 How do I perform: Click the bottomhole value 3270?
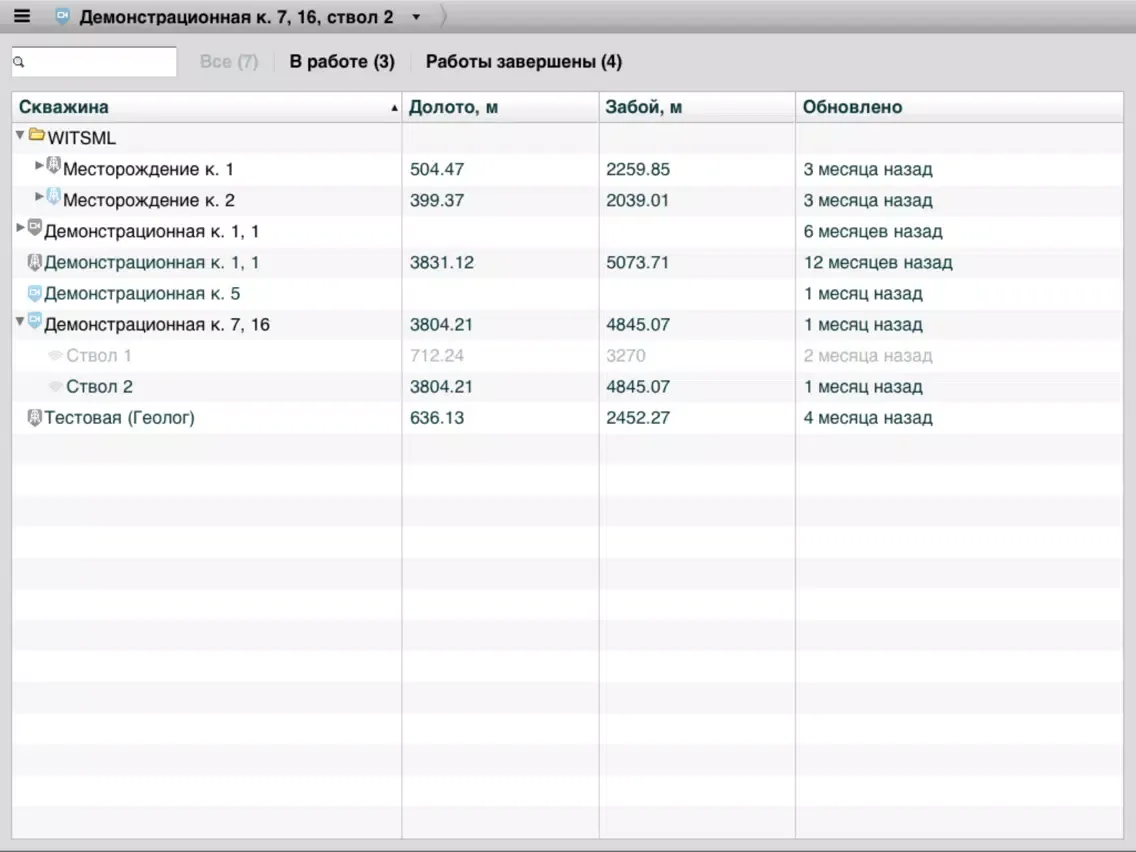(x=626, y=356)
